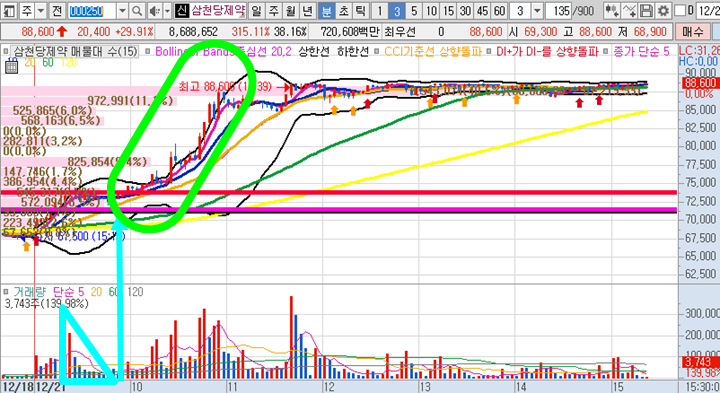720x393 pixels.
Task: Click the 000250 stock code input field
Action: pyautogui.click(x=92, y=10)
